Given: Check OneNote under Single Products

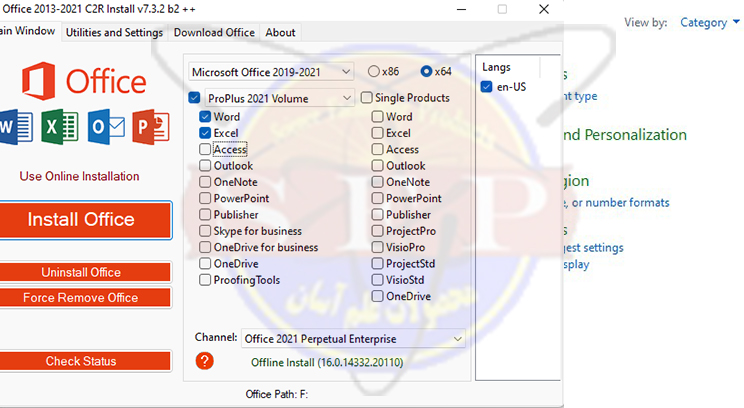Looking at the screenshot, I should tap(377, 182).
